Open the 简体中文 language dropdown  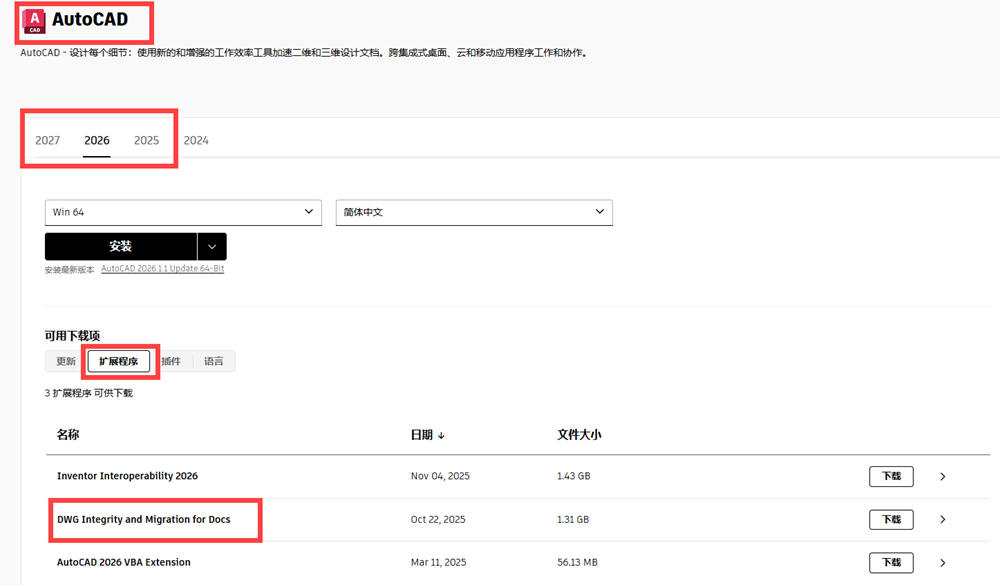point(474,212)
